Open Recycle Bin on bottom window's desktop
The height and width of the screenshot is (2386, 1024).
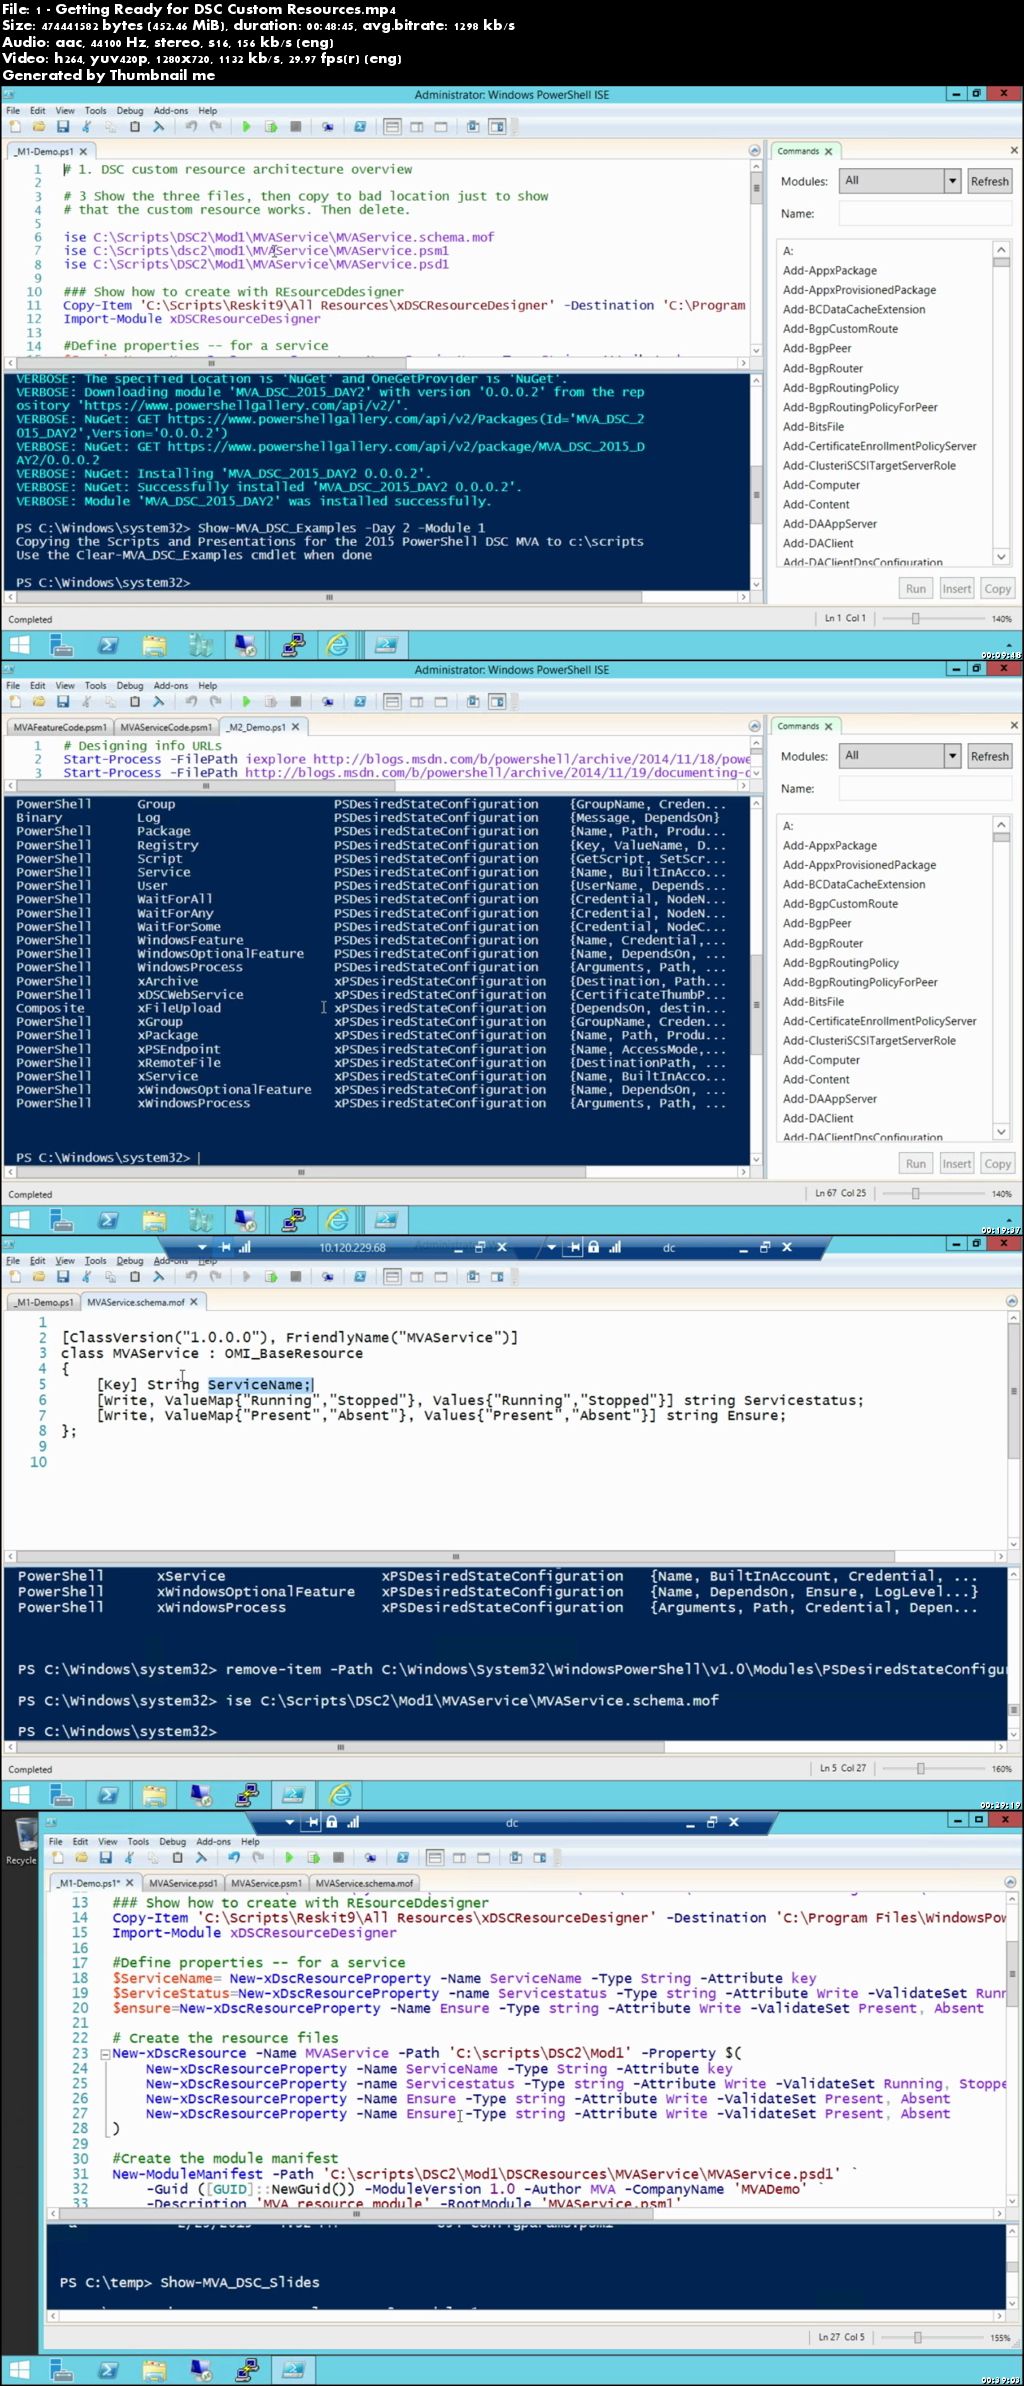21,1840
